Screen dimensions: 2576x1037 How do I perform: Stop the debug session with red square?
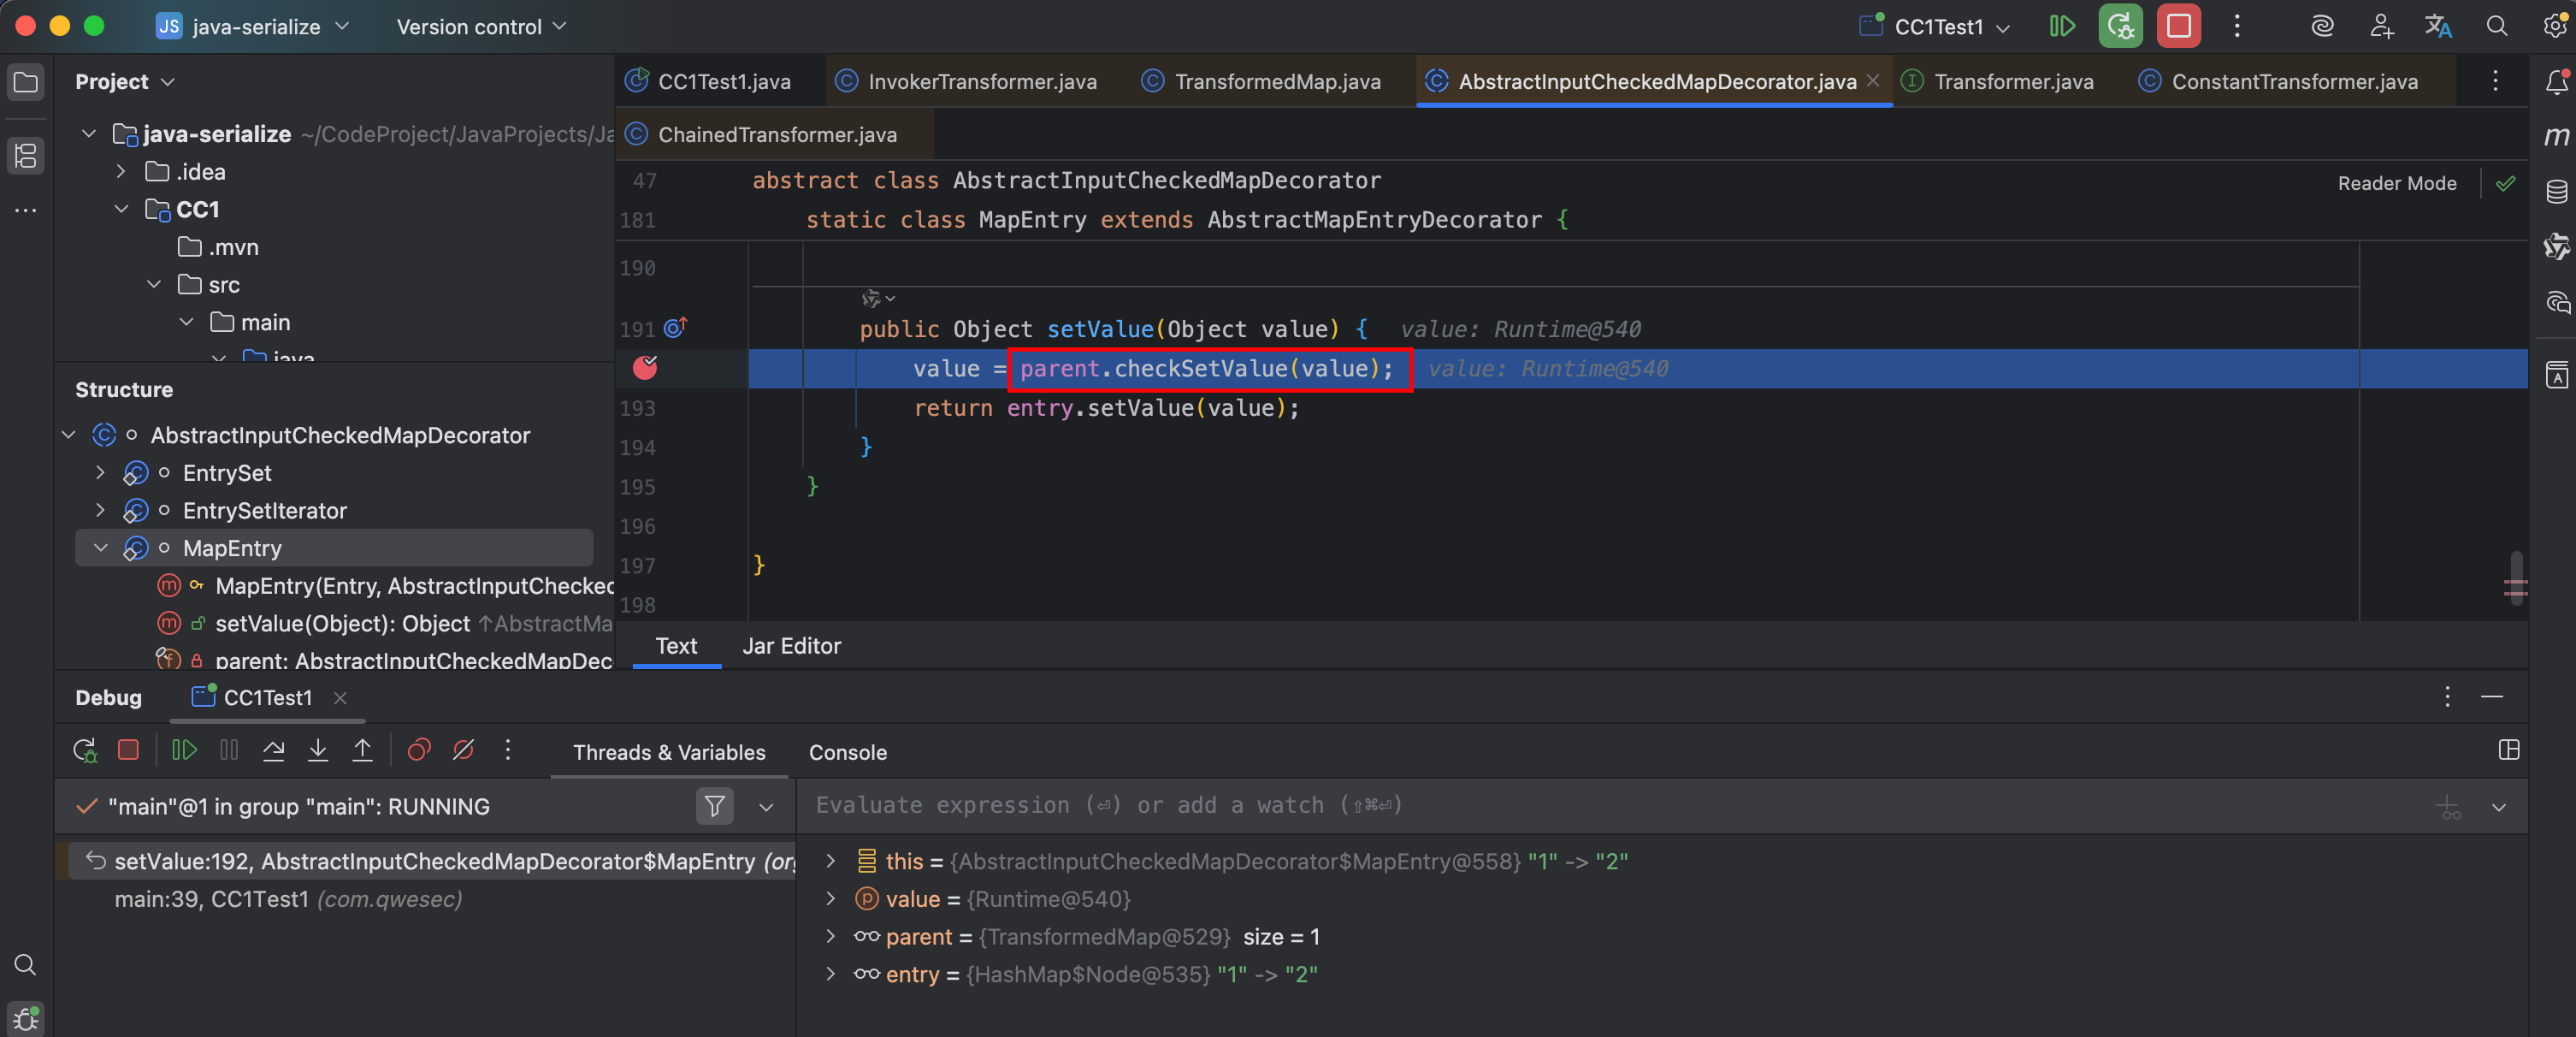click(x=128, y=750)
